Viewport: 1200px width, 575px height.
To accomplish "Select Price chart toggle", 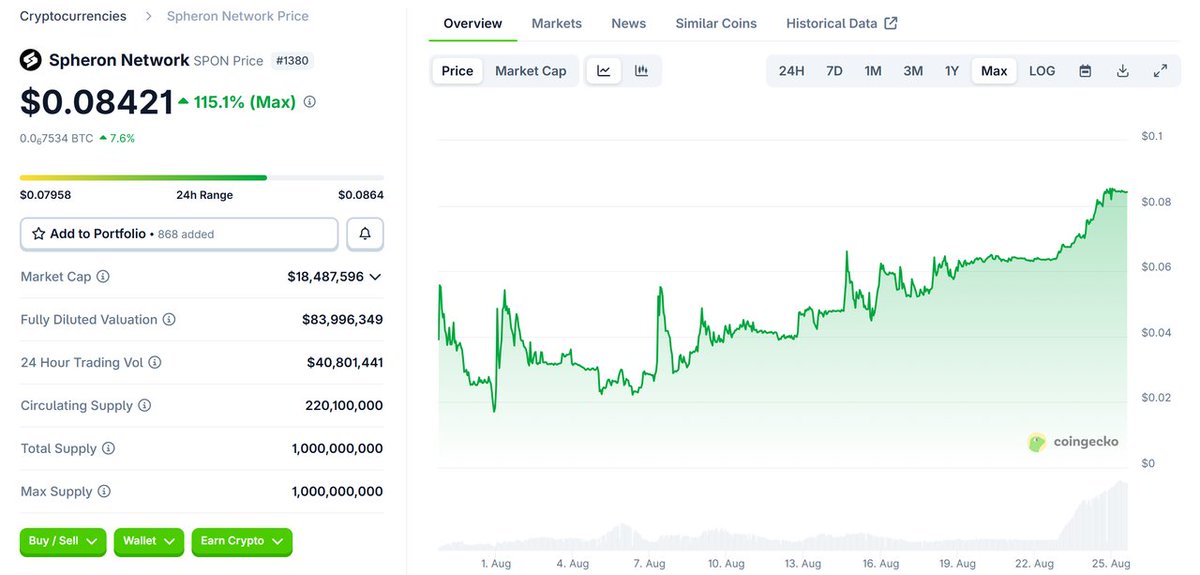I will [458, 71].
